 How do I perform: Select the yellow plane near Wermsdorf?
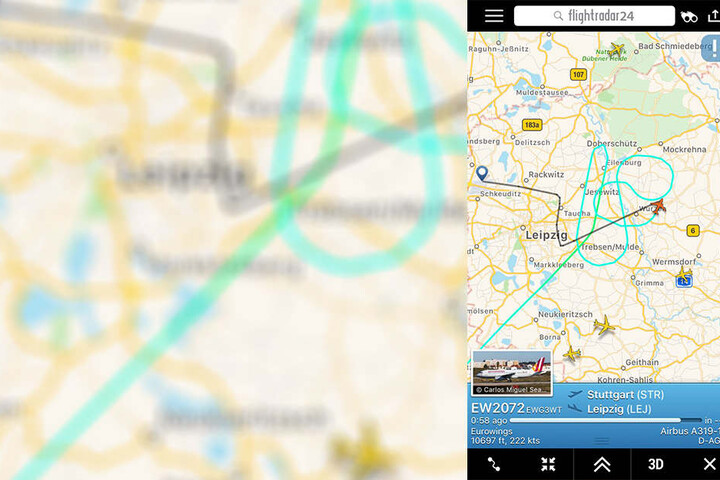[684, 275]
